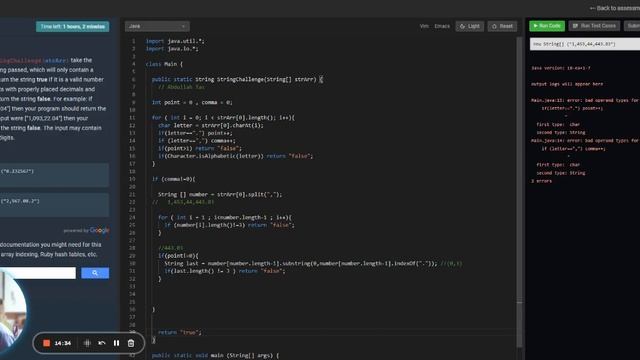Viewport: 640px width, 360px height.
Task: Click the recorder drag grip icon
Action: click(x=87, y=343)
